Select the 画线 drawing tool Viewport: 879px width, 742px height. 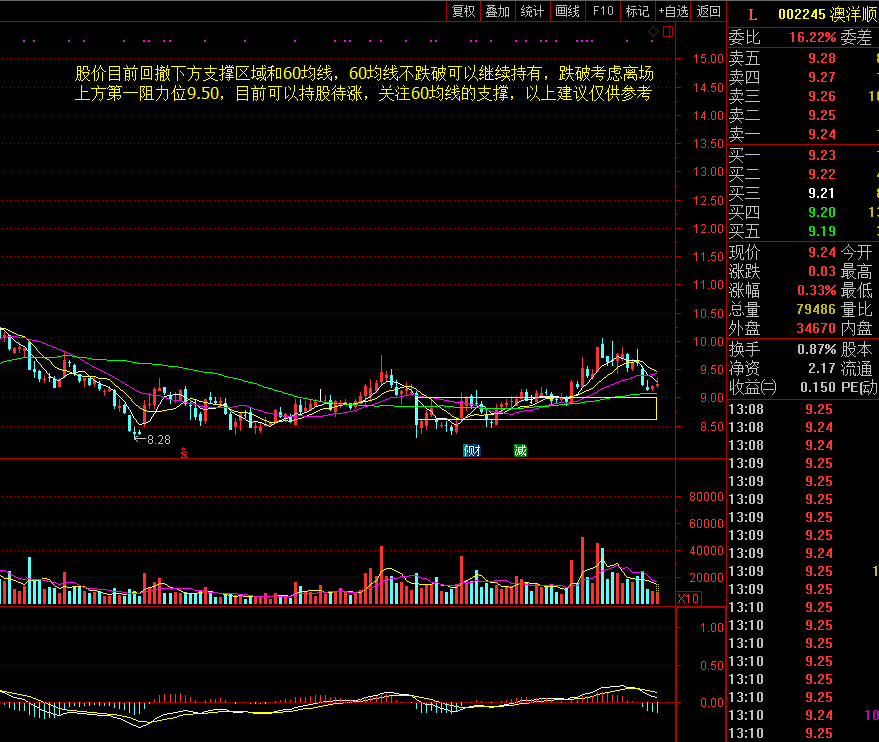[x=567, y=11]
